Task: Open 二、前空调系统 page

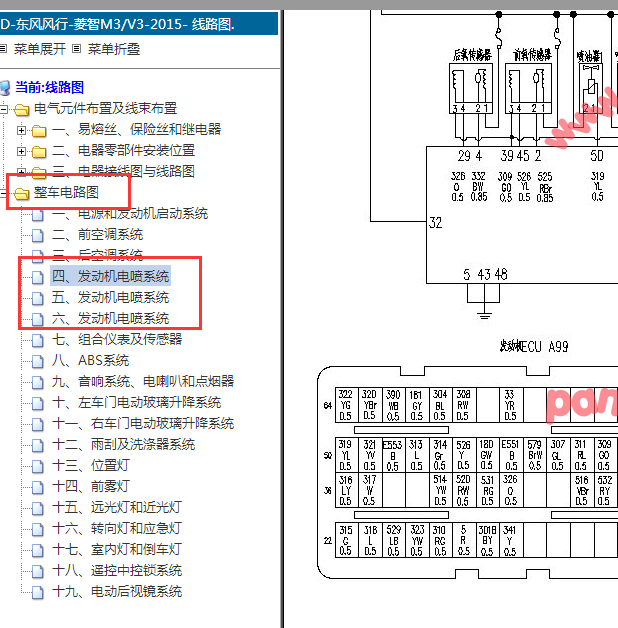Action: click(97, 235)
